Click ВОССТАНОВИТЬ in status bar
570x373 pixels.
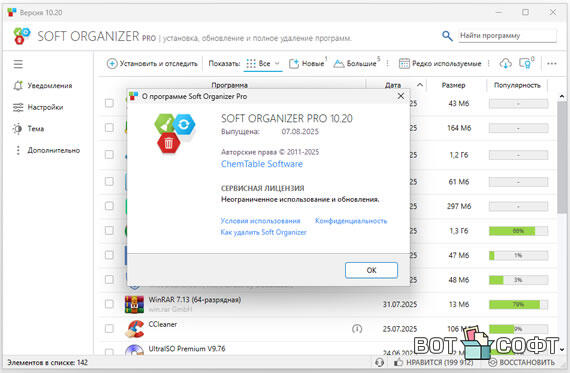point(522,362)
